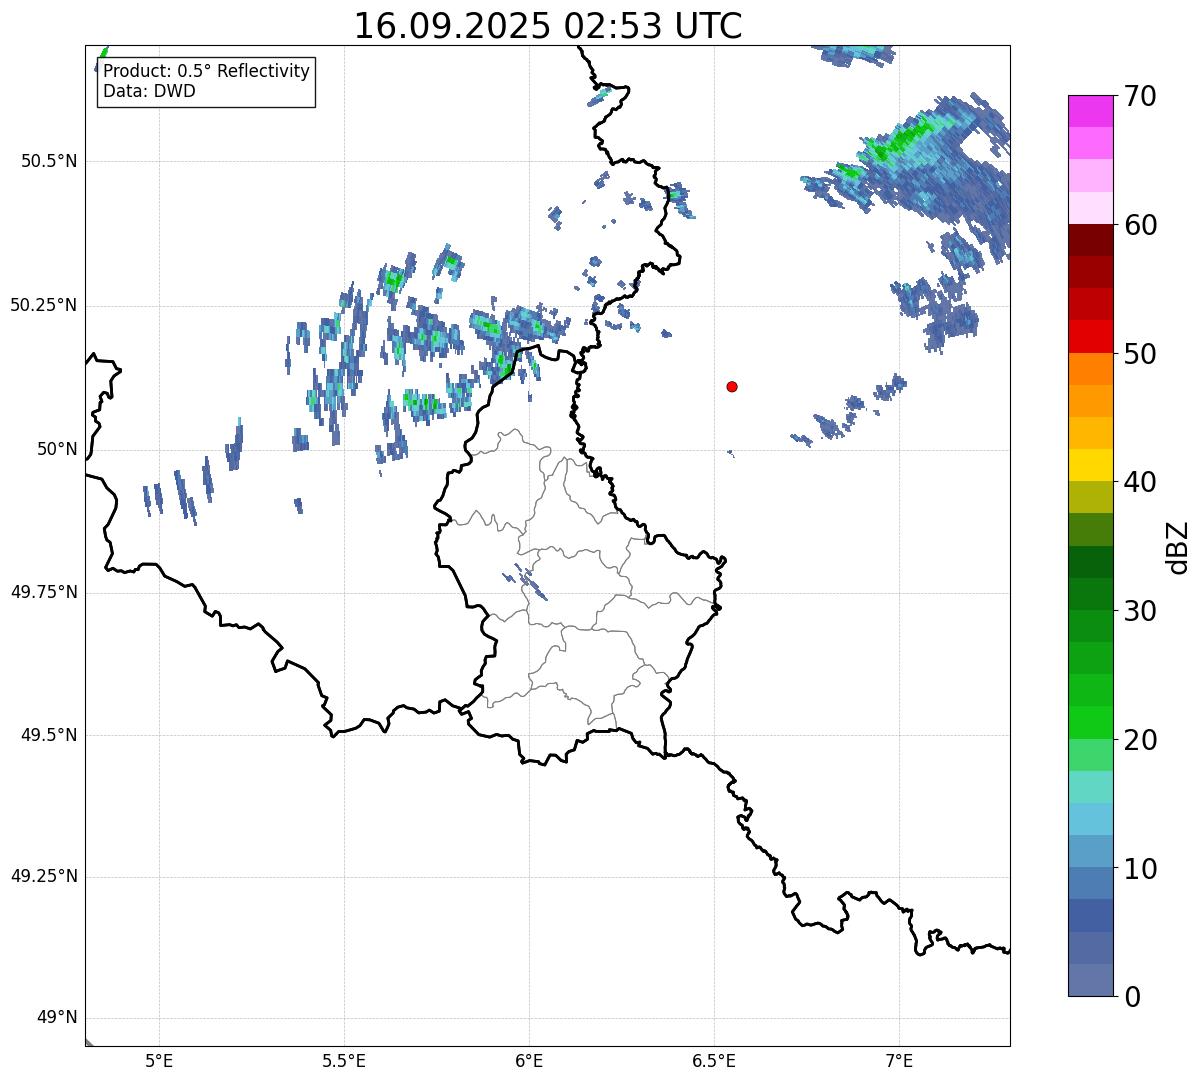Image resolution: width=1202 pixels, height=1081 pixels.
Task: Select the light cyan swatch near 15
Action: [x=1090, y=787]
